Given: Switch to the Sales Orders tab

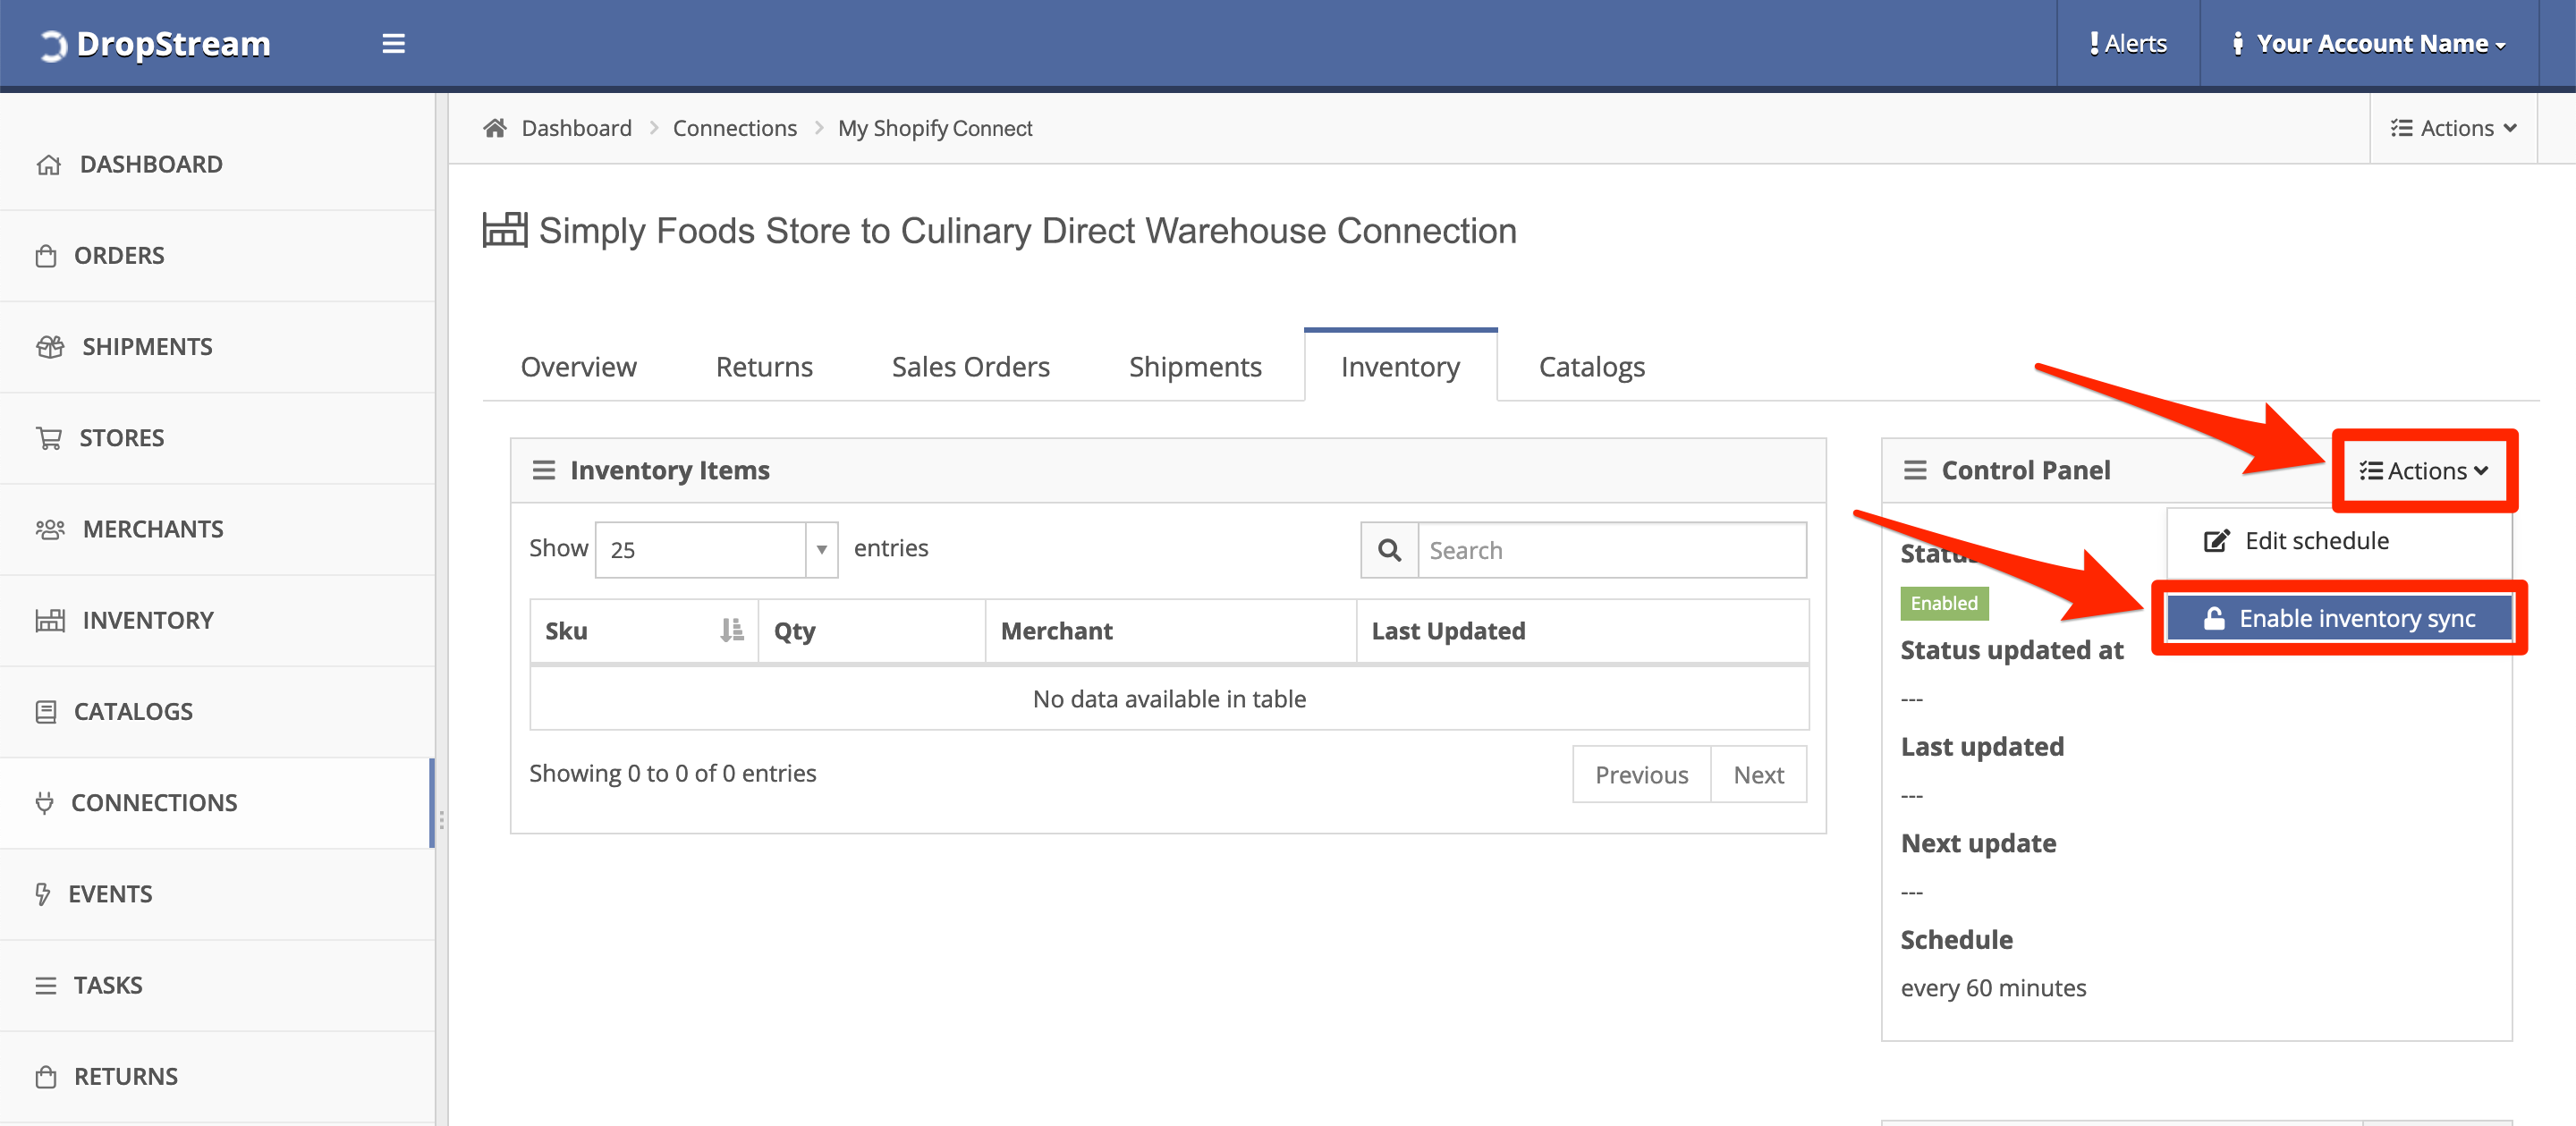Looking at the screenshot, I should point(970,367).
